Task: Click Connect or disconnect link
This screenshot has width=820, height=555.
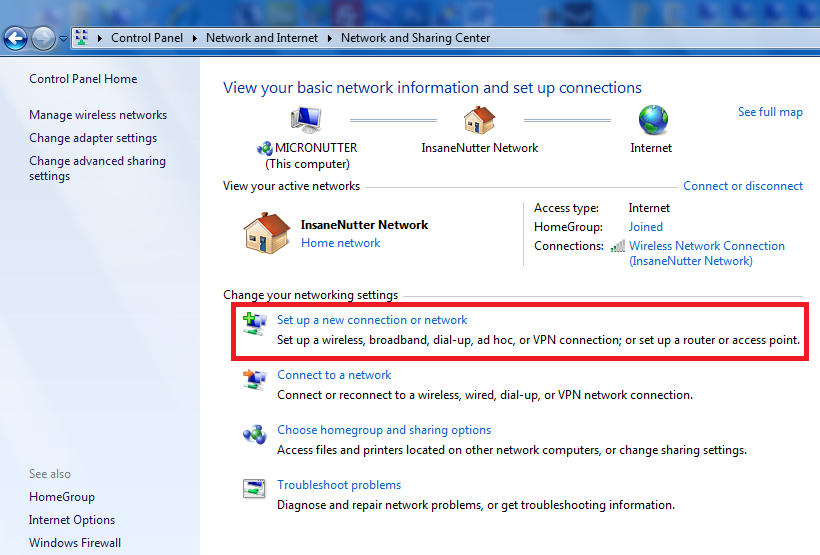Action: [743, 186]
